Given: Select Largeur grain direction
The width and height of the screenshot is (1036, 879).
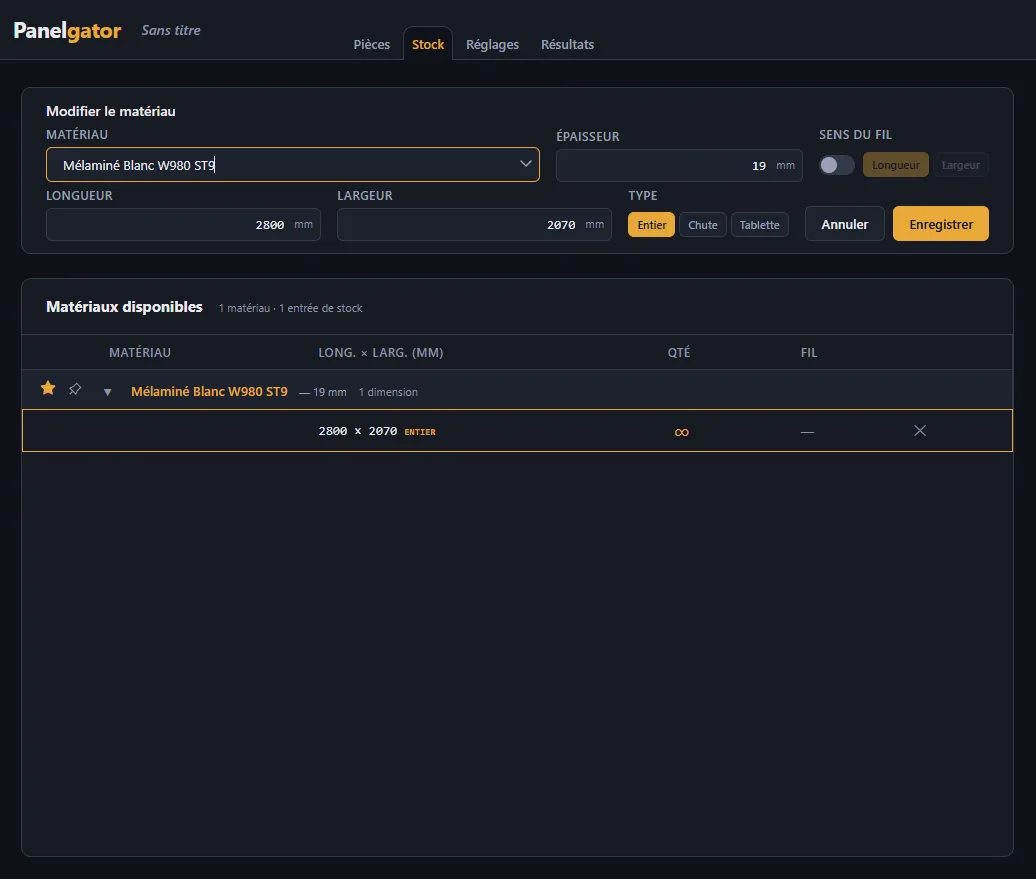Looking at the screenshot, I should (x=960, y=165).
